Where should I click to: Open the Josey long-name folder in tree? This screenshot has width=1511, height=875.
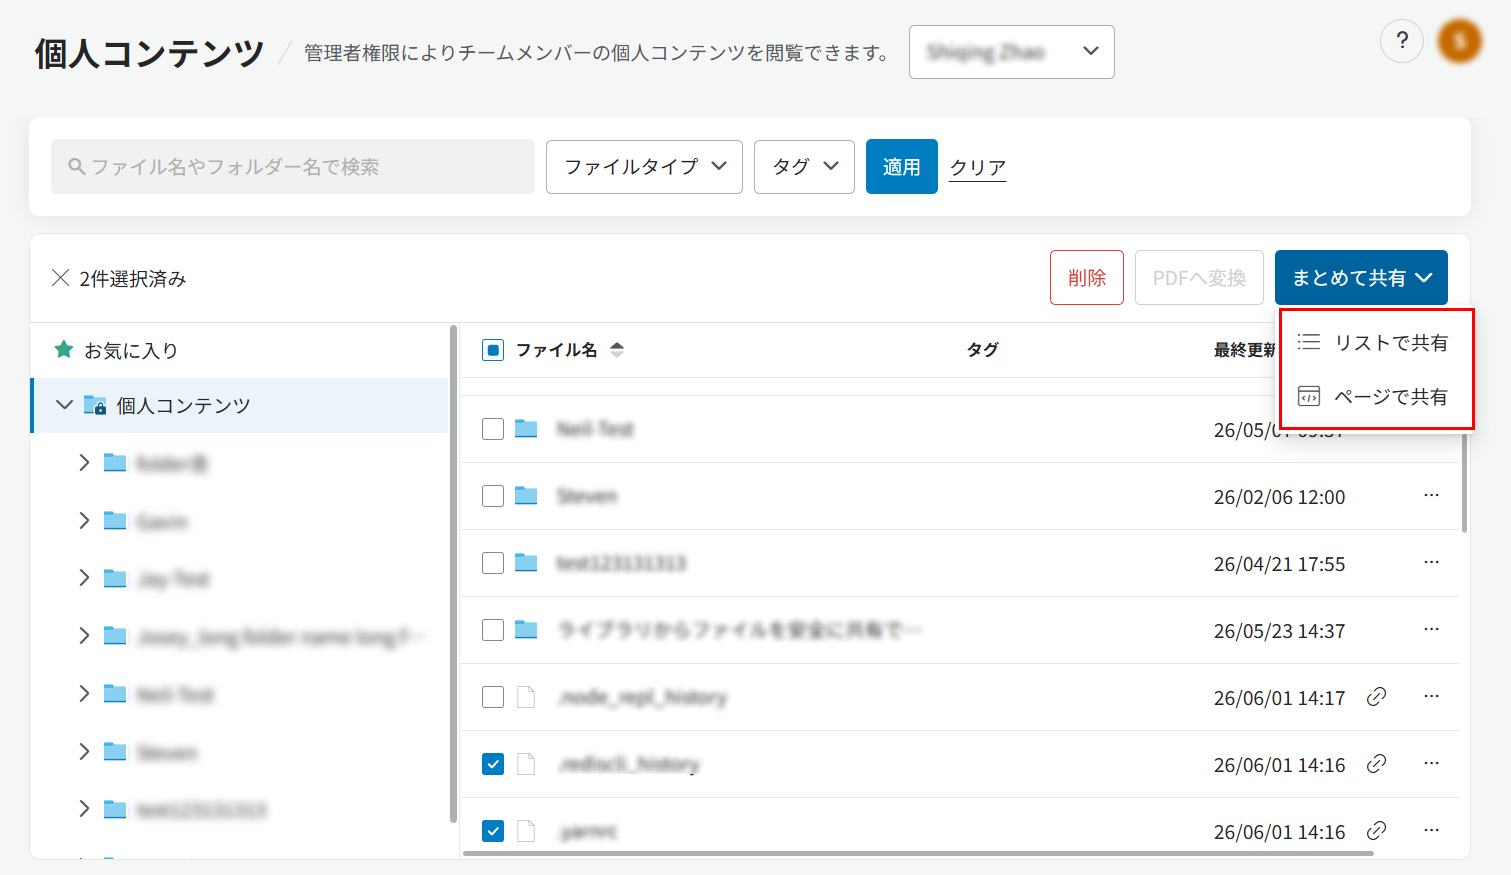coord(280,636)
